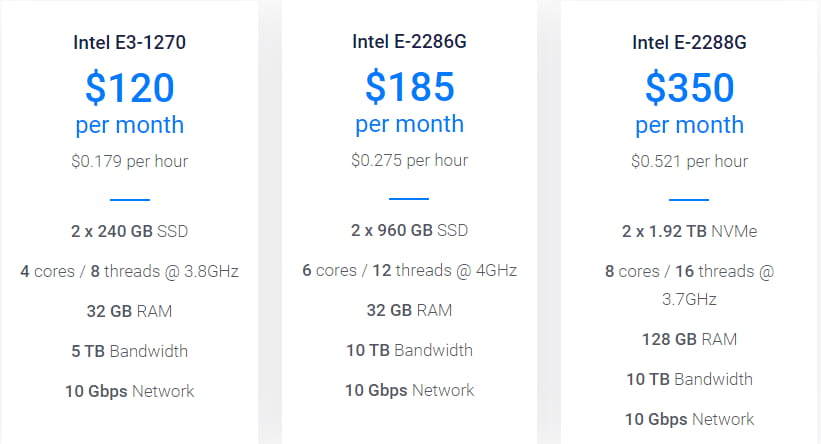The image size is (821, 444).
Task: Click the $0.275 per hour rate
Action: (409, 160)
